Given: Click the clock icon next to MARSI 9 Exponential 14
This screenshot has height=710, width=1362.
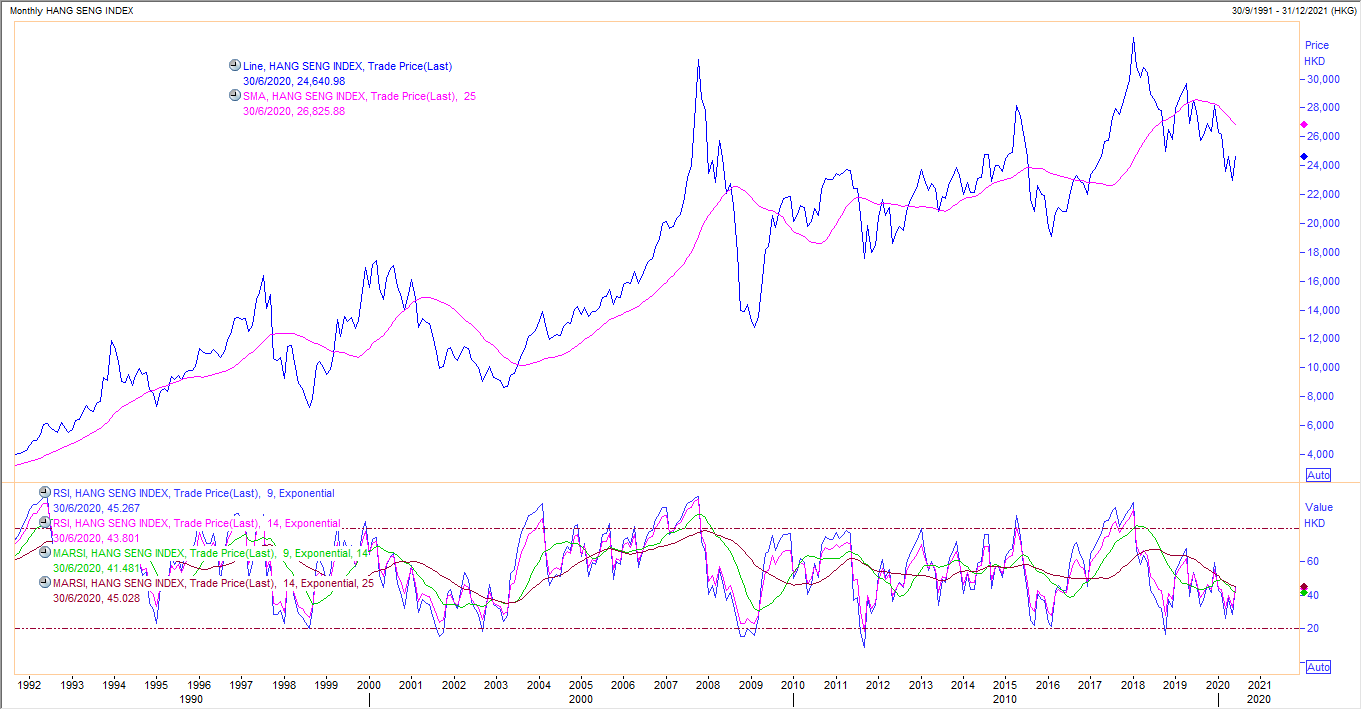Looking at the screenshot, I should (44, 552).
